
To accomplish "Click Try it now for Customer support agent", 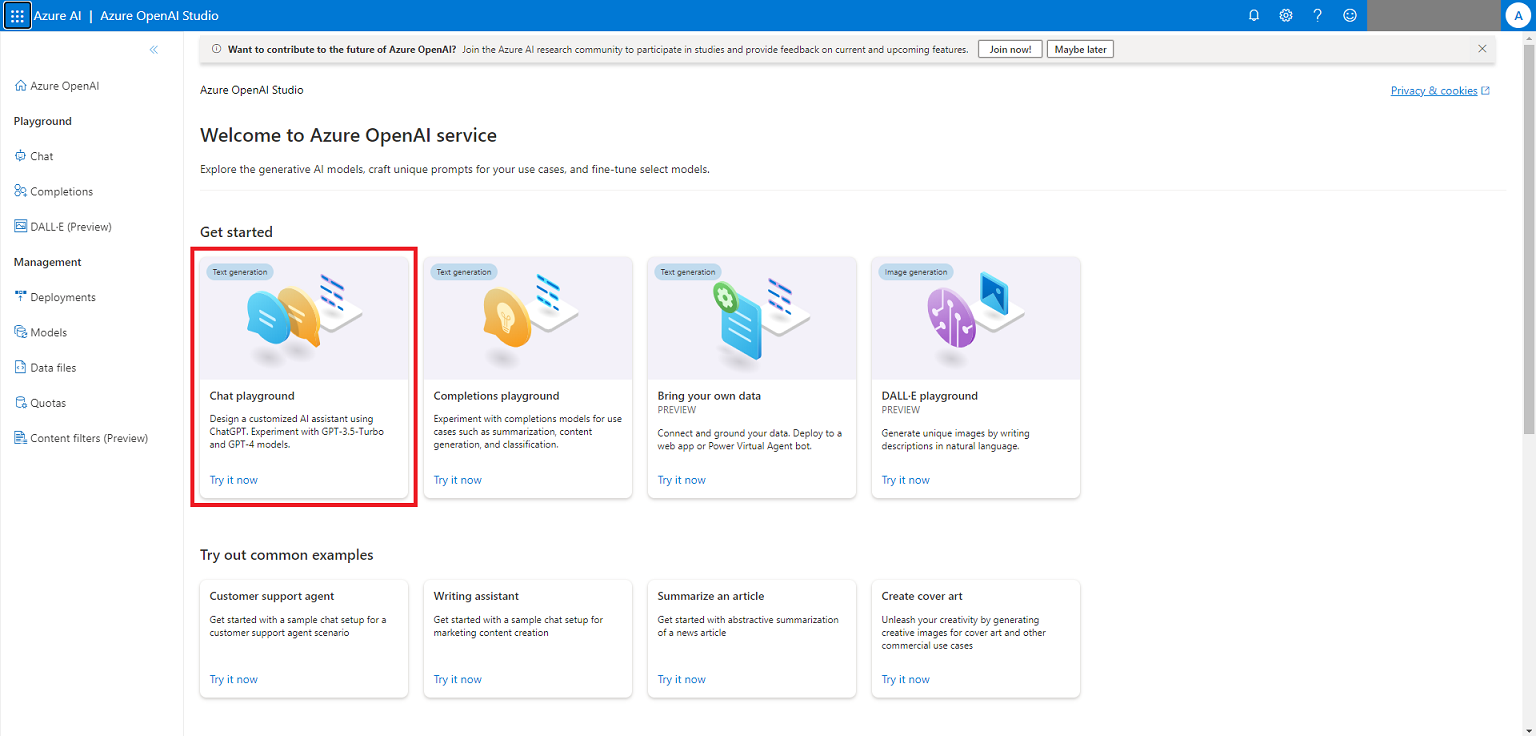I will (234, 680).
